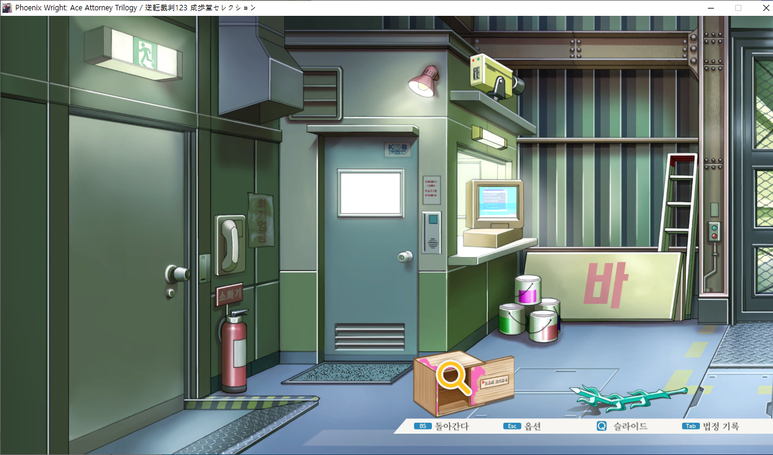The height and width of the screenshot is (455, 773).
Task: Examine the wooden box on the floor
Action: click(x=463, y=383)
